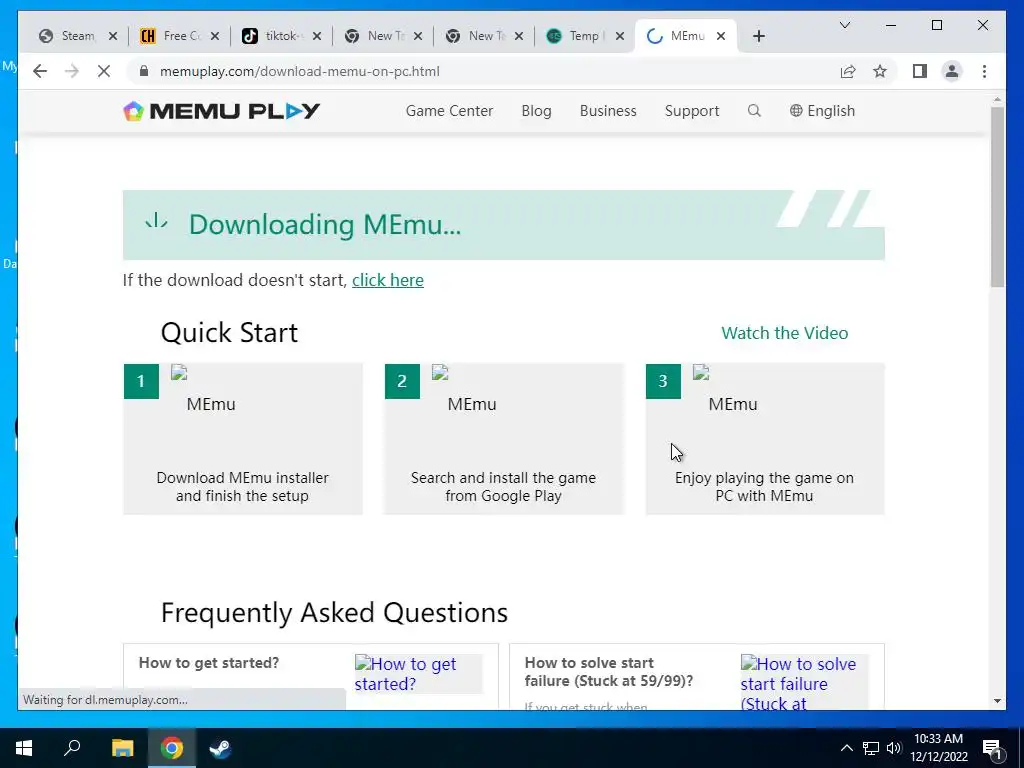Open the English language selector
This screenshot has width=1024, height=768.
822,111
